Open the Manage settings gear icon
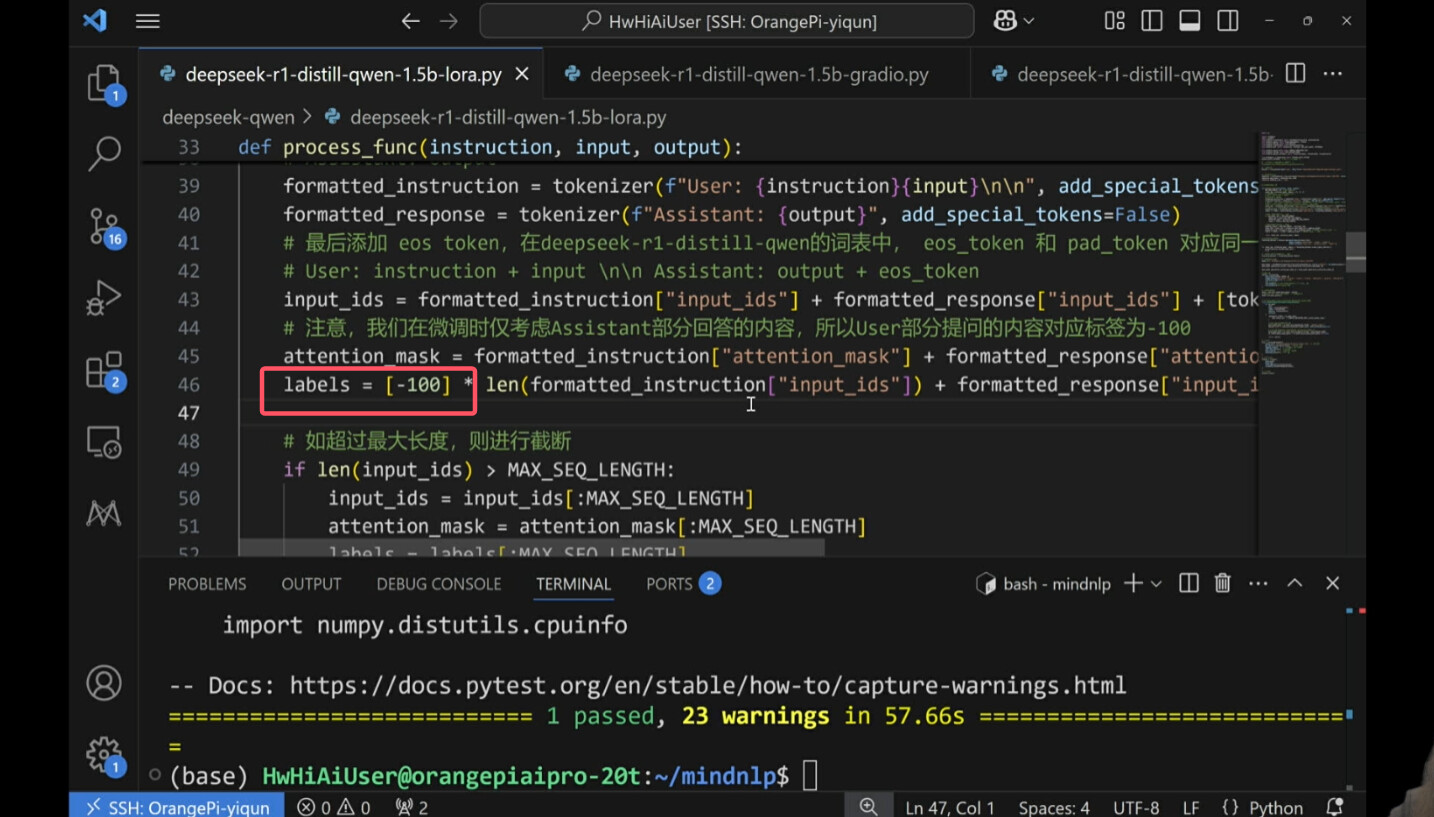Image resolution: width=1434 pixels, height=817 pixels. point(104,754)
